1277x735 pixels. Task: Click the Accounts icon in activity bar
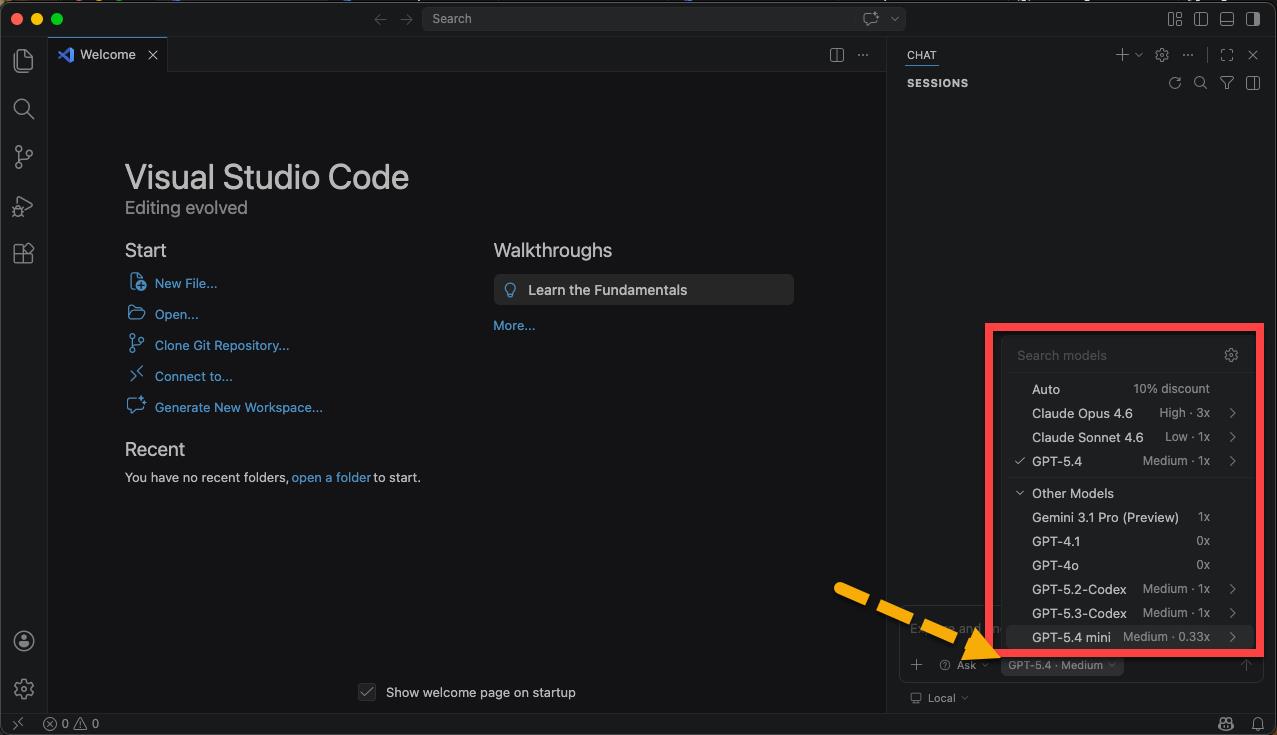pyautogui.click(x=24, y=641)
